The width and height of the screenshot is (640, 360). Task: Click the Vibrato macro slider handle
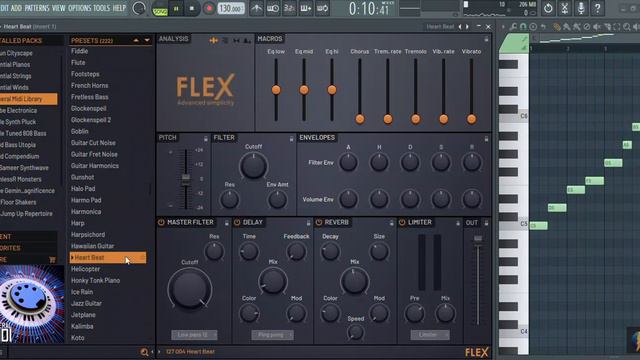[x=471, y=119]
